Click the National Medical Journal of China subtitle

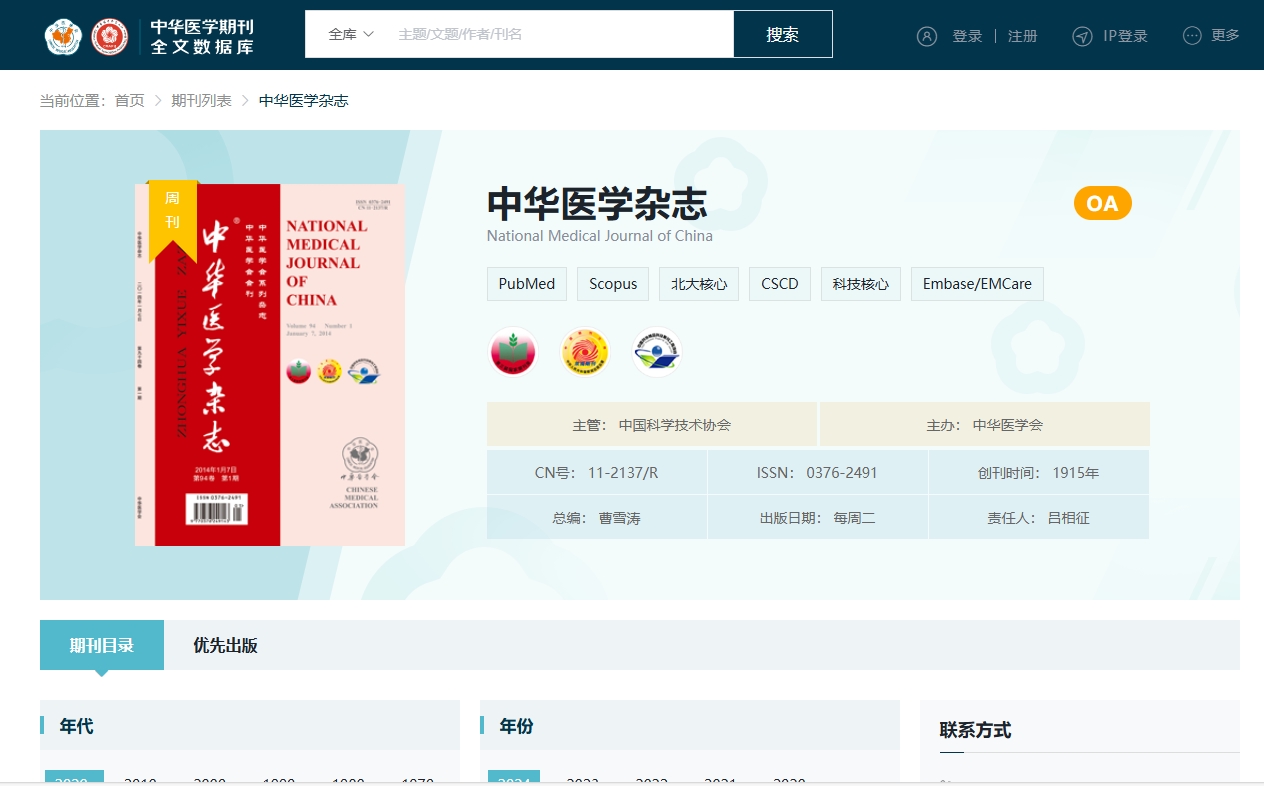[600, 236]
